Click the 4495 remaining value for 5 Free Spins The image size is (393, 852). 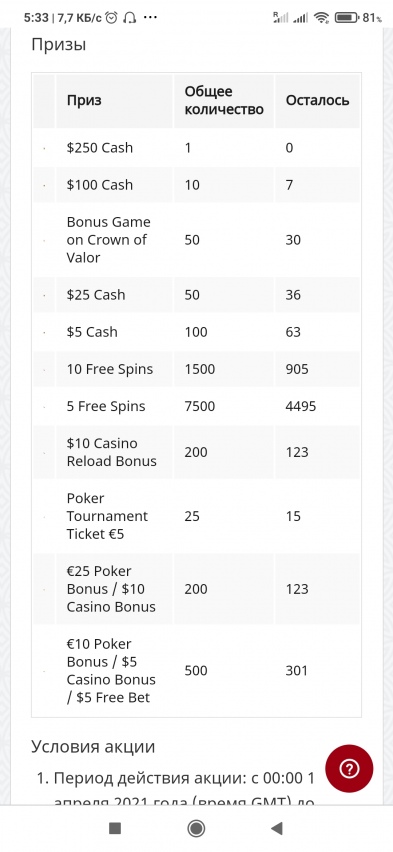301,406
